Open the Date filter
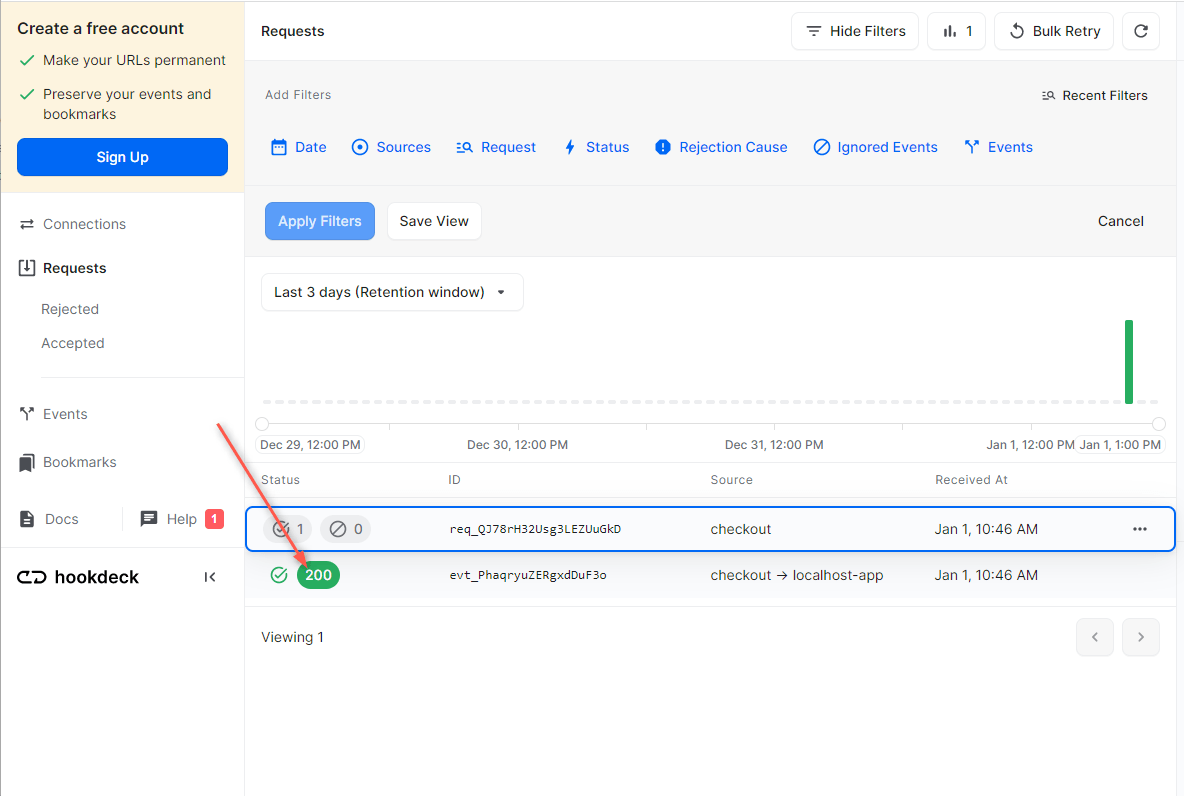 click(297, 147)
